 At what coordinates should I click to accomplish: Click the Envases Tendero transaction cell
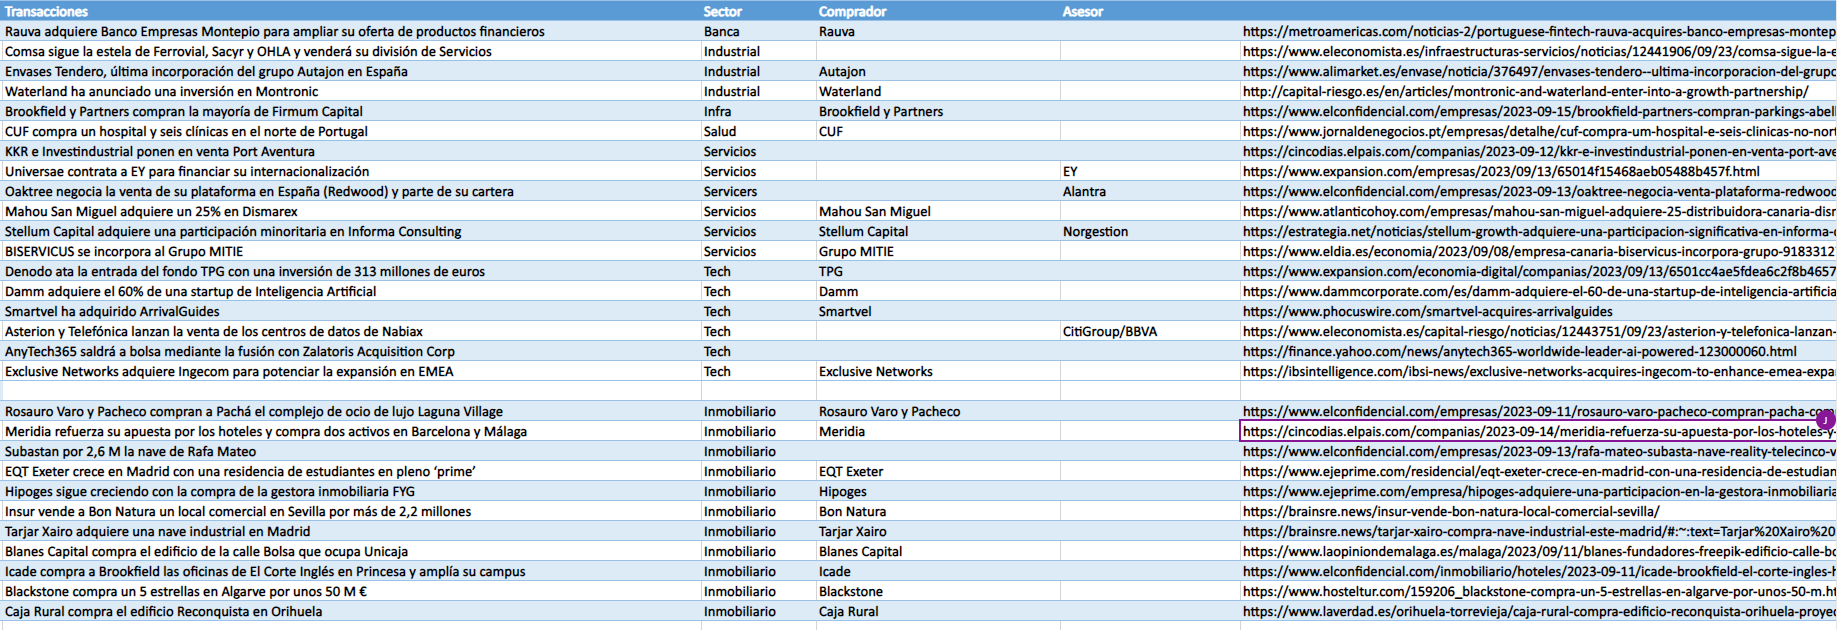click(350, 71)
